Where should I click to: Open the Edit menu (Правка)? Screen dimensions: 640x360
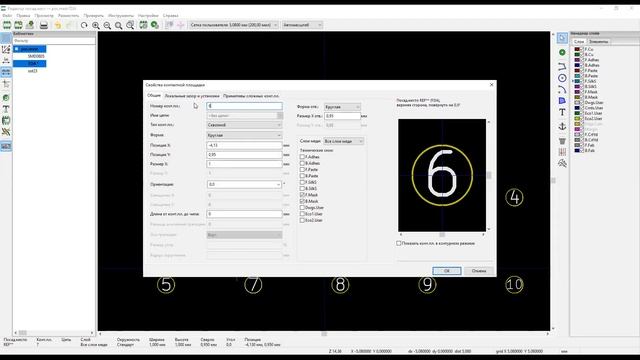click(x=23, y=16)
